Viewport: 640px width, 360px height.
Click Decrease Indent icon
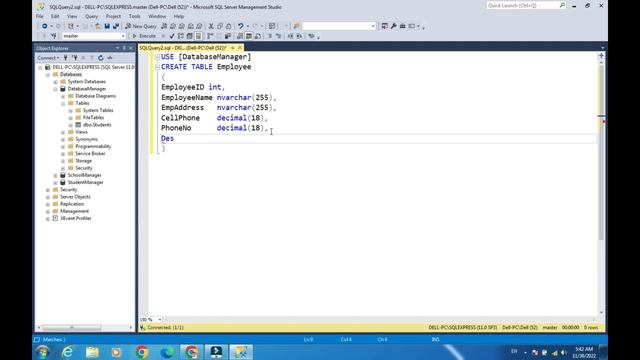click(x=290, y=36)
